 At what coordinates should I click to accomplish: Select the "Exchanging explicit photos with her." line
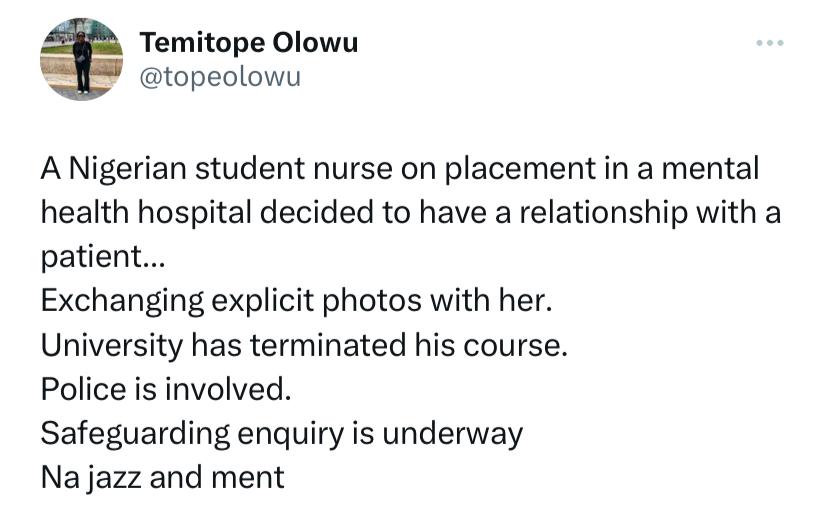296,301
